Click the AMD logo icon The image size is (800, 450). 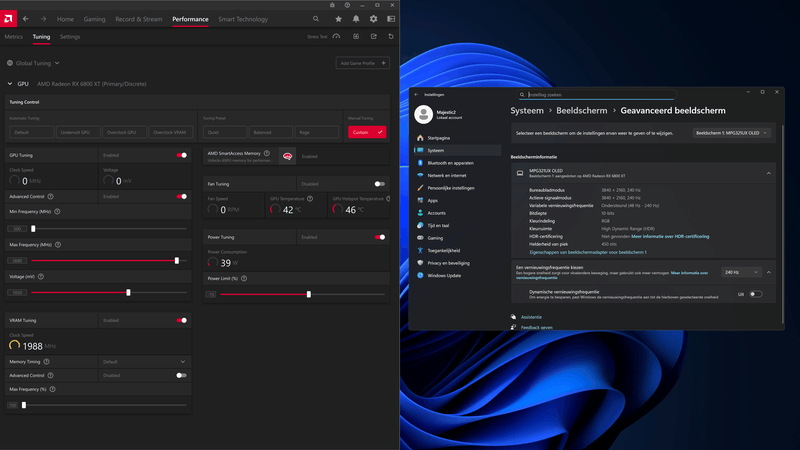pyautogui.click(x=10, y=19)
